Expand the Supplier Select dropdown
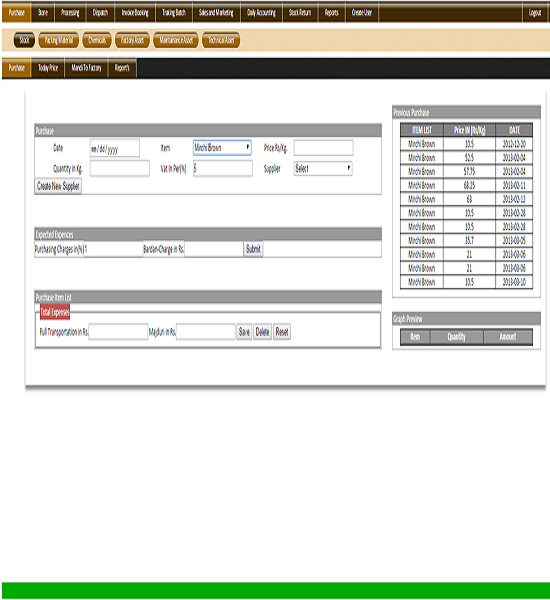The width and height of the screenshot is (550, 600). click(323, 168)
